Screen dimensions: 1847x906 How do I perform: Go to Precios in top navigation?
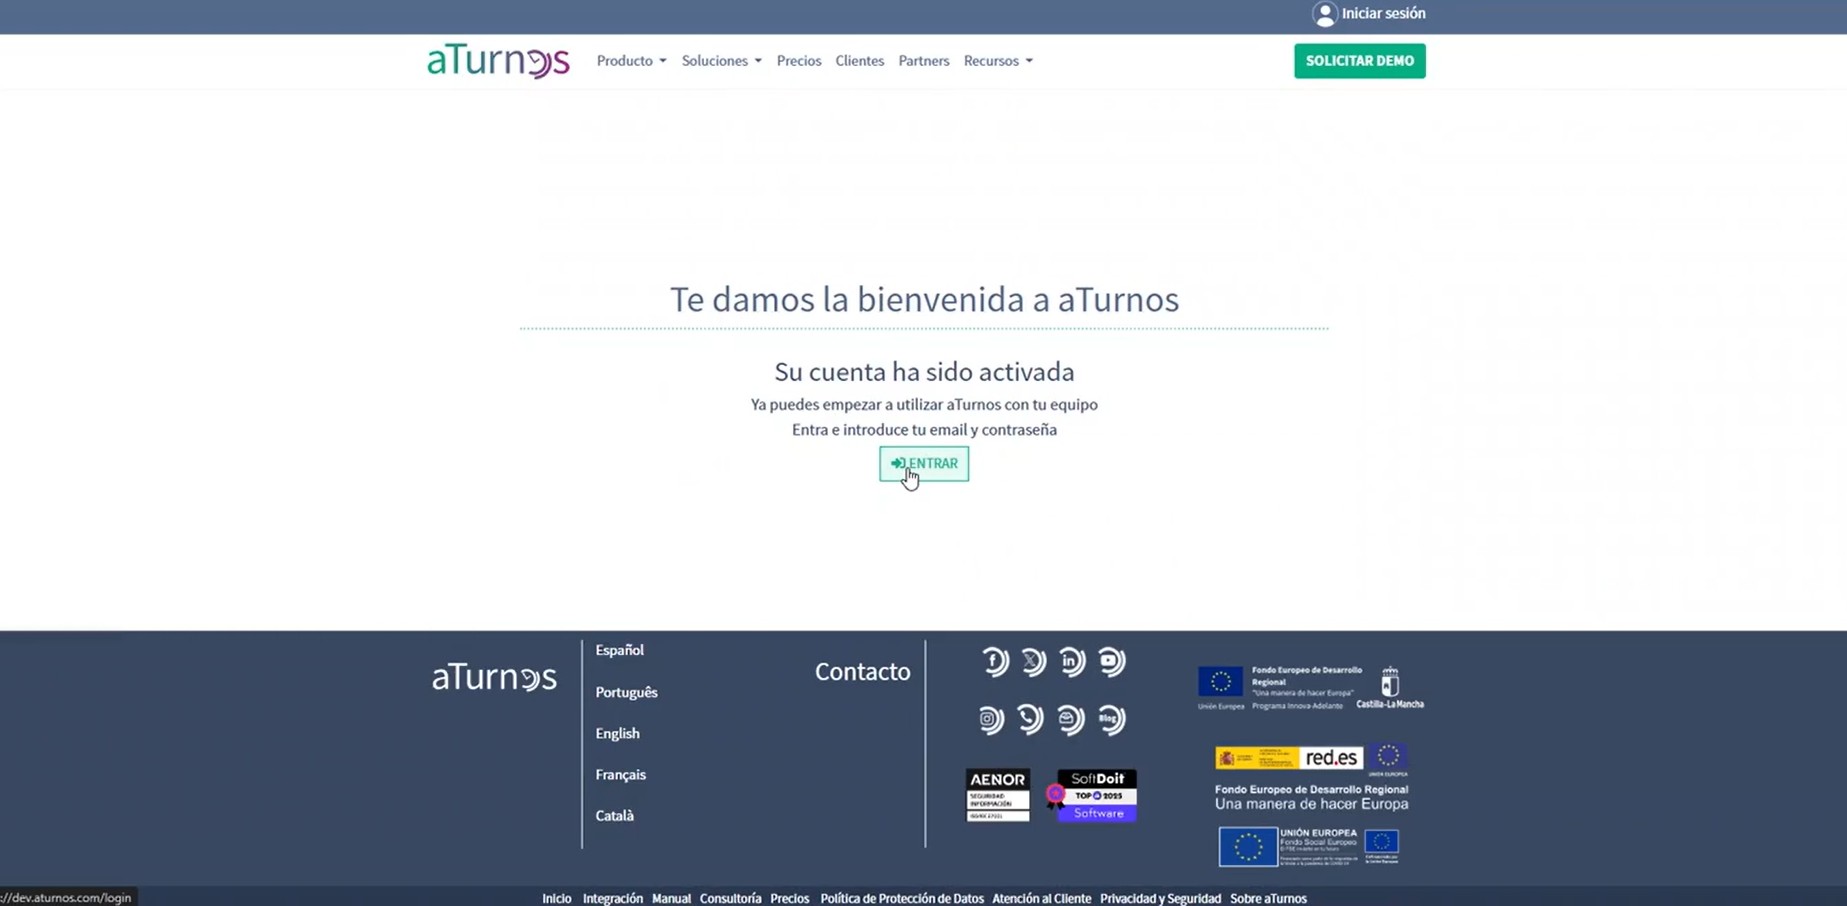[798, 61]
